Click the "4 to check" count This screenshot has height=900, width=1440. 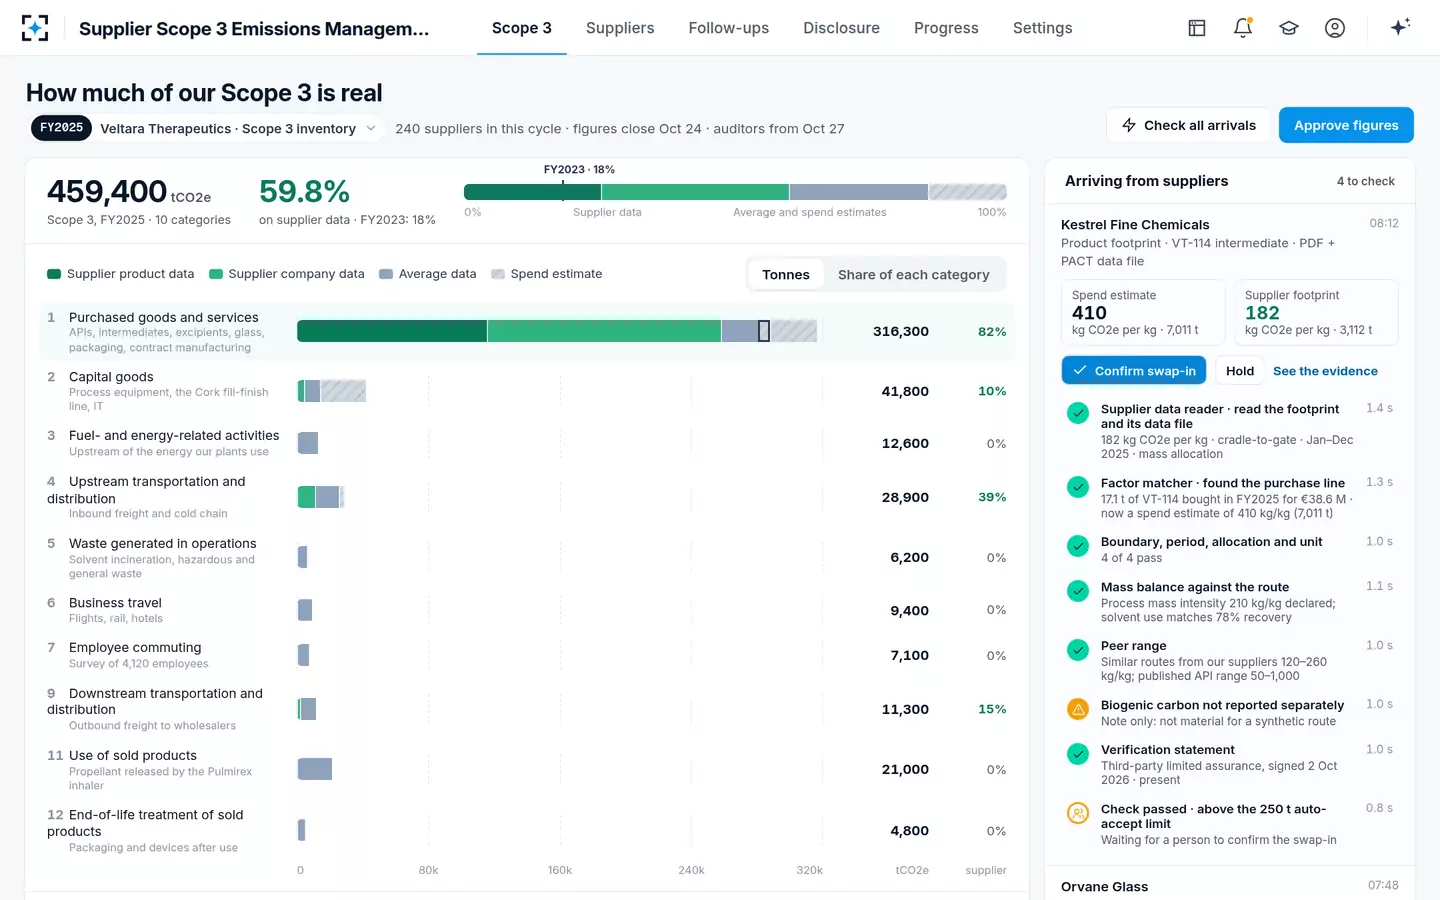[x=1366, y=181]
